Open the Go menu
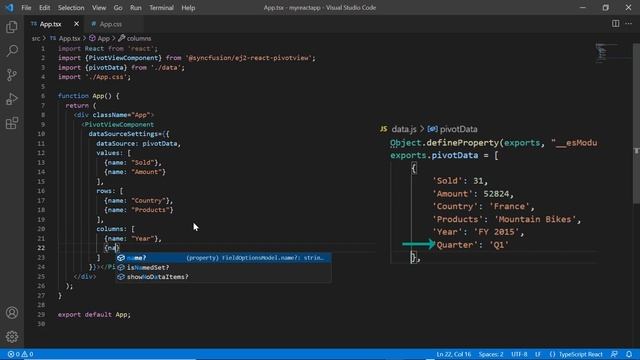 118,8
